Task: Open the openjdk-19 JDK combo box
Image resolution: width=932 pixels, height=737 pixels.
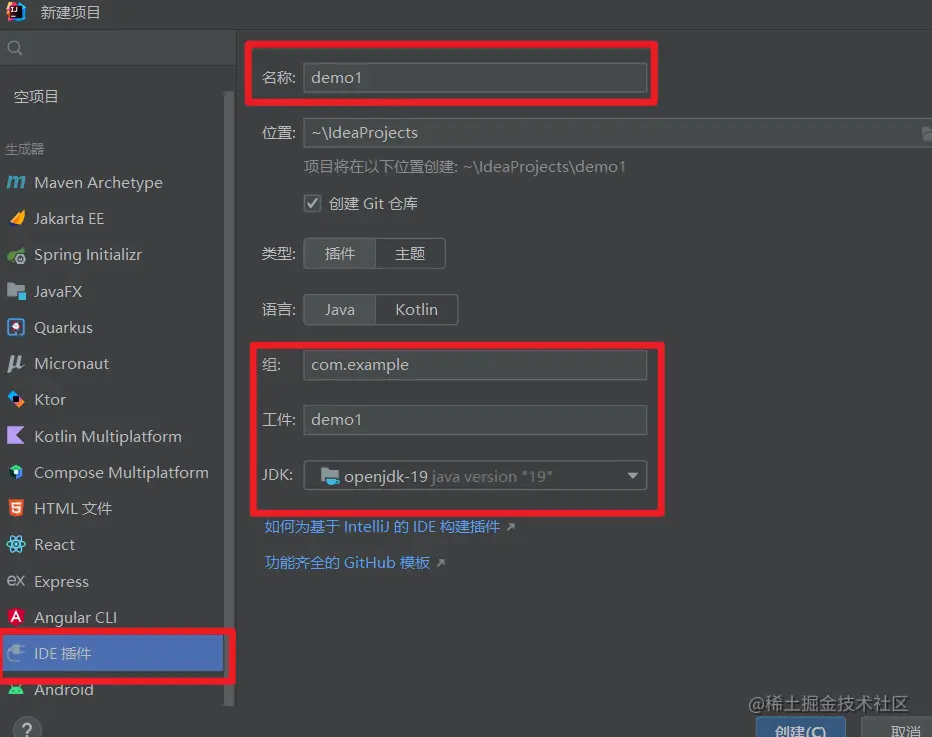Action: [x=475, y=475]
